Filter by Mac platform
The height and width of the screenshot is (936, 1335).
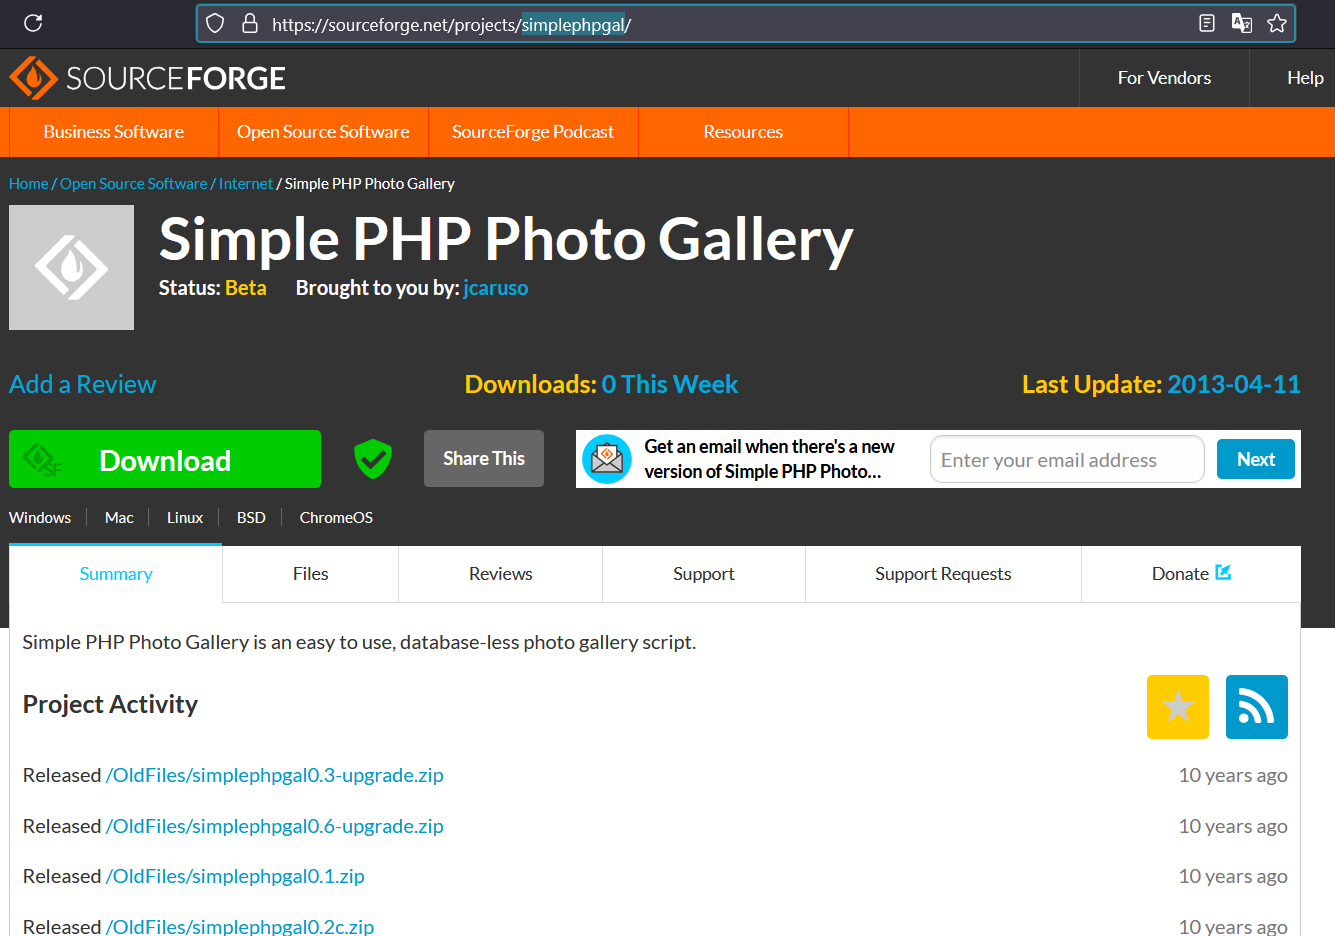119,518
